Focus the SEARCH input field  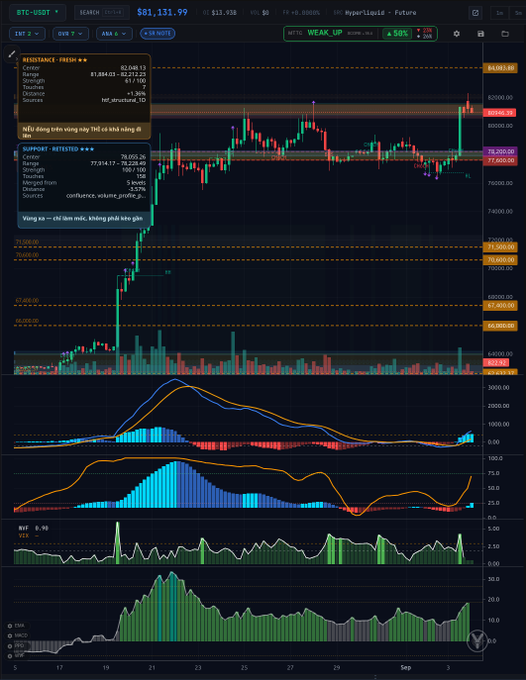[102, 13]
